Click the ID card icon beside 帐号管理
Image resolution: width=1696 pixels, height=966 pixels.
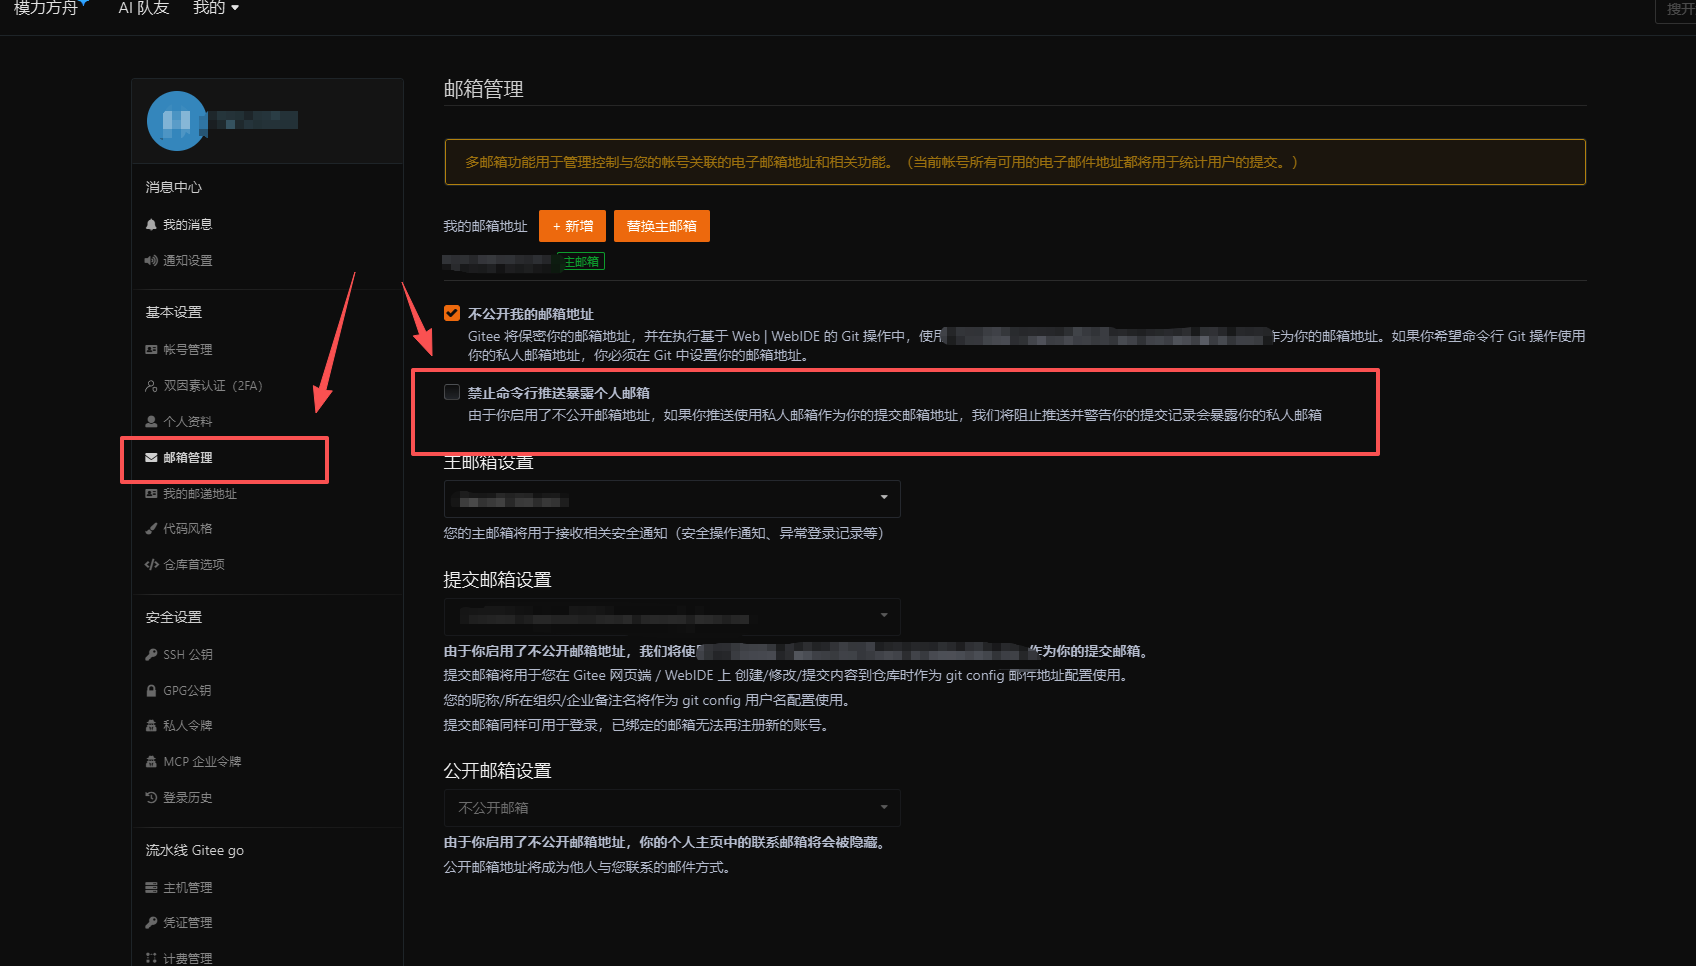151,350
